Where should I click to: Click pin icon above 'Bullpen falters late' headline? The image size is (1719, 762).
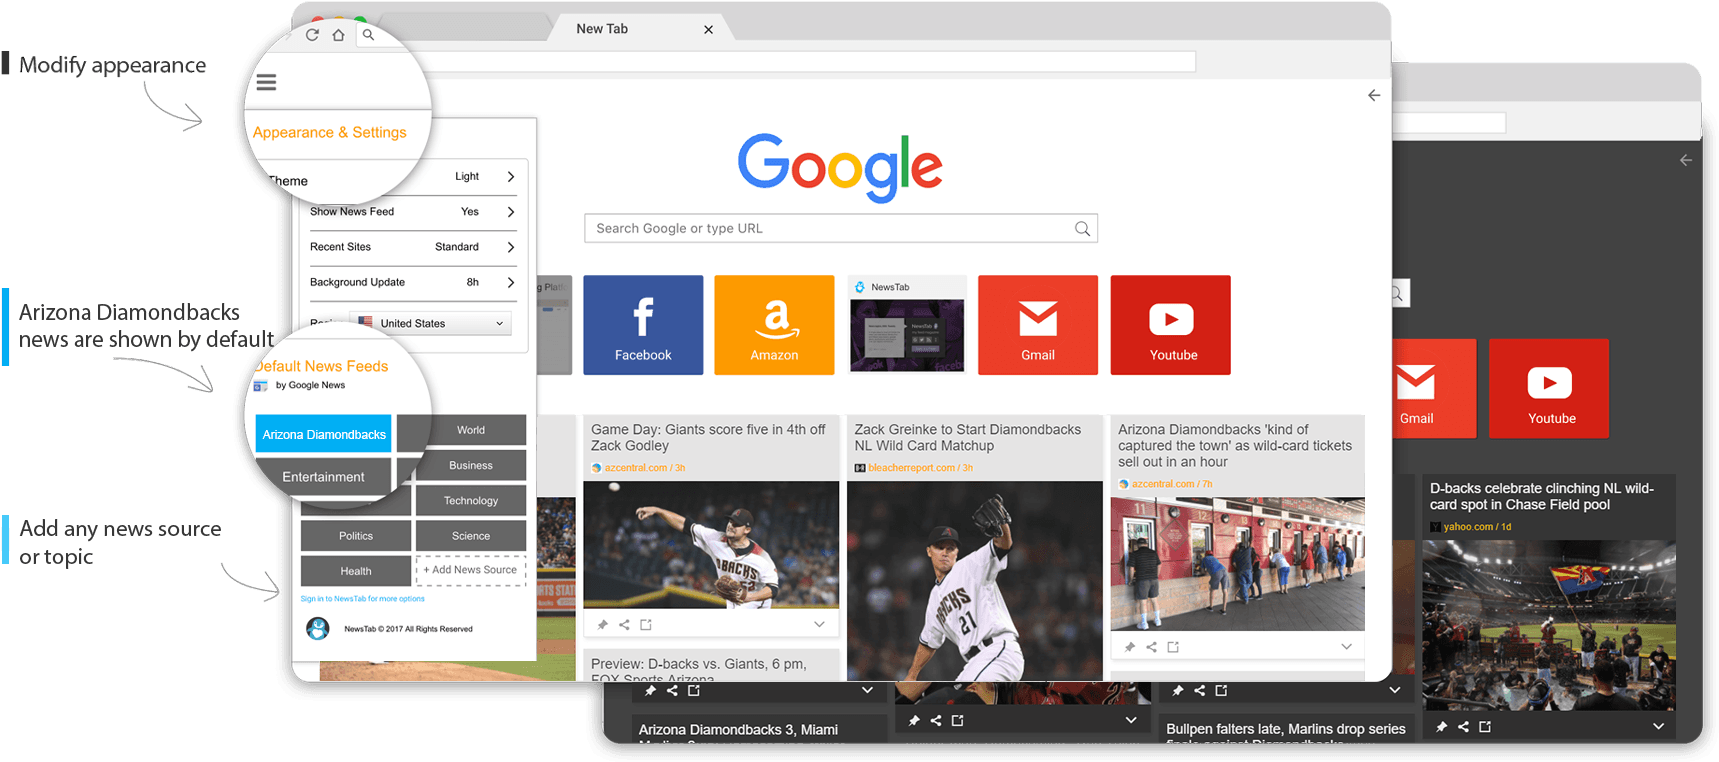1177,691
